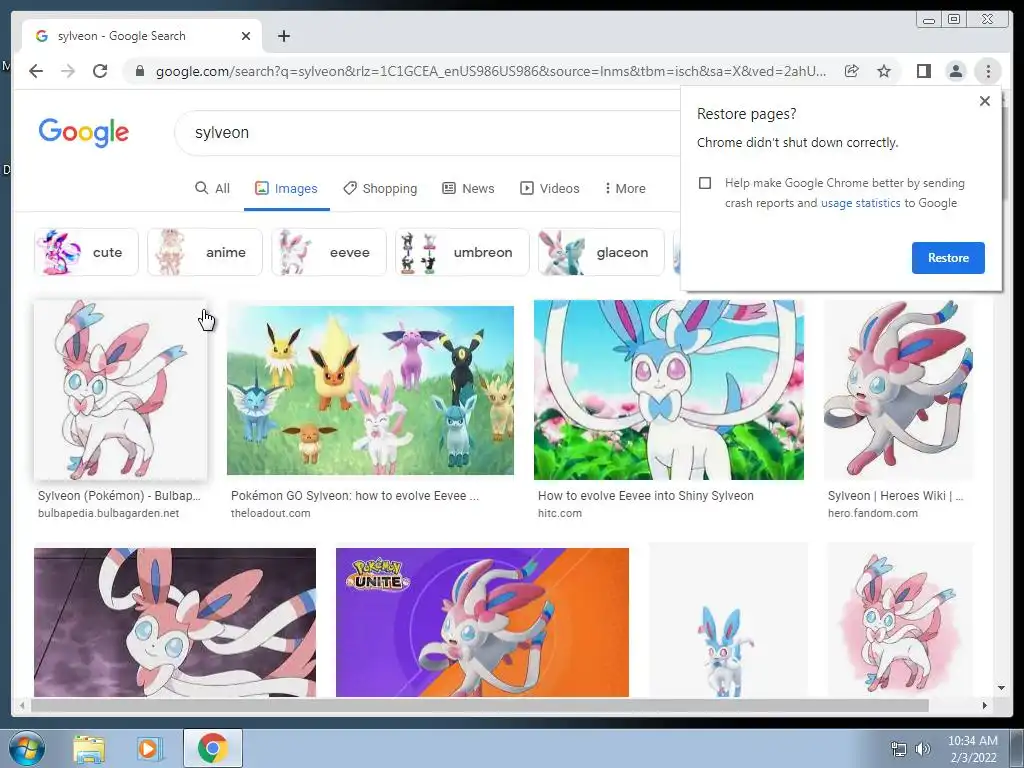This screenshot has height=768, width=1024.
Task: Open 'How to evolve Eevee into Shiny Sylveon' title
Action: click(646, 496)
